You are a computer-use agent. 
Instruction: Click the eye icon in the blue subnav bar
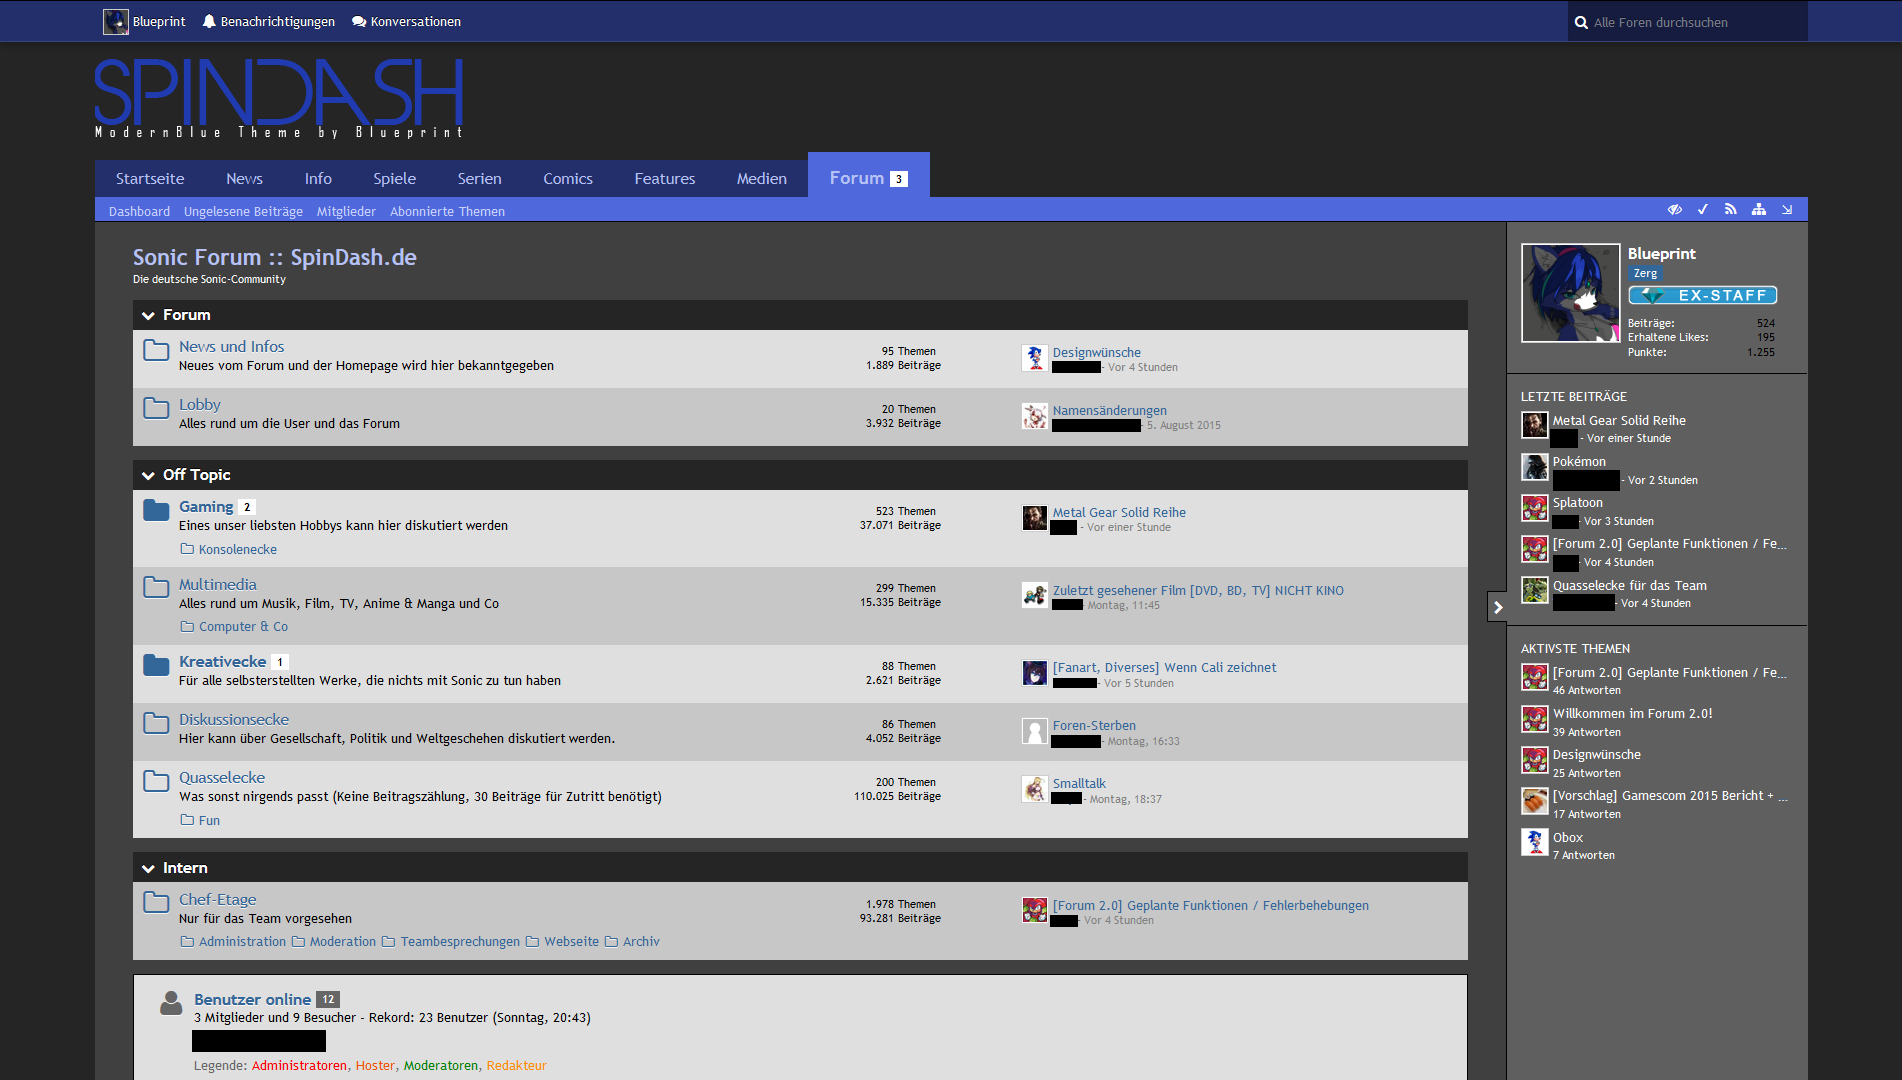point(1675,210)
